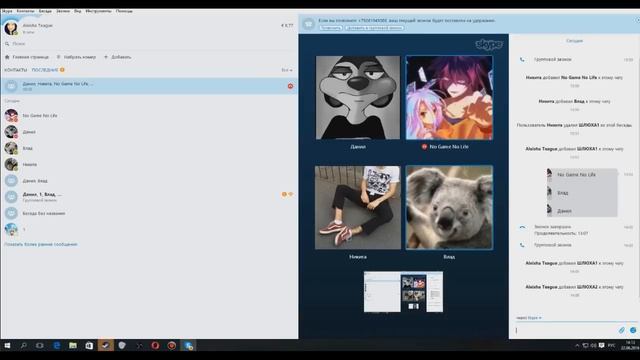The height and width of the screenshot is (360, 640).
Task: Click the Влад koala participant tile
Action: pos(449,207)
